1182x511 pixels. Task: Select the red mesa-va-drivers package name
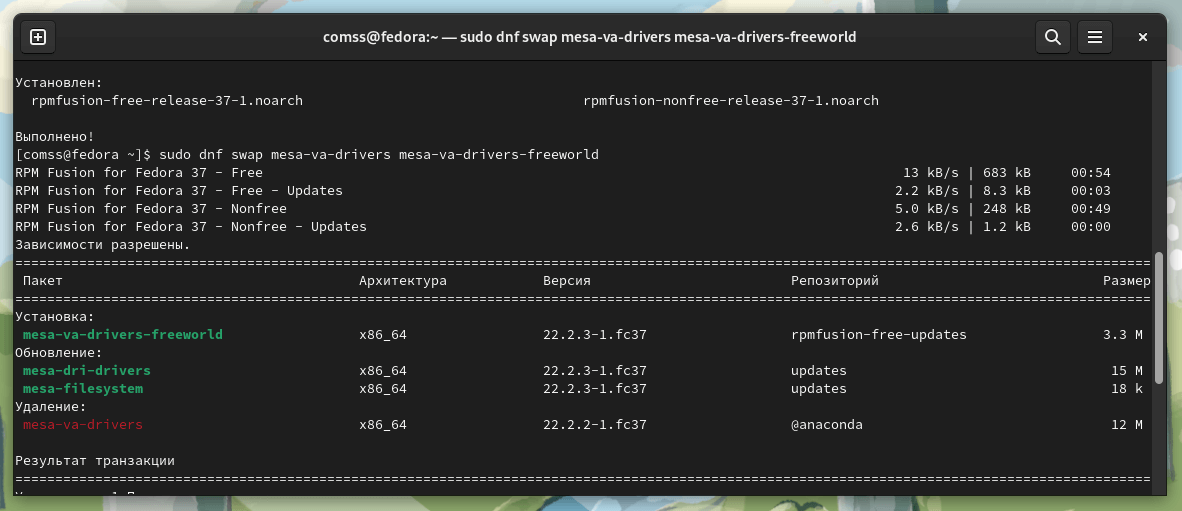coord(83,425)
